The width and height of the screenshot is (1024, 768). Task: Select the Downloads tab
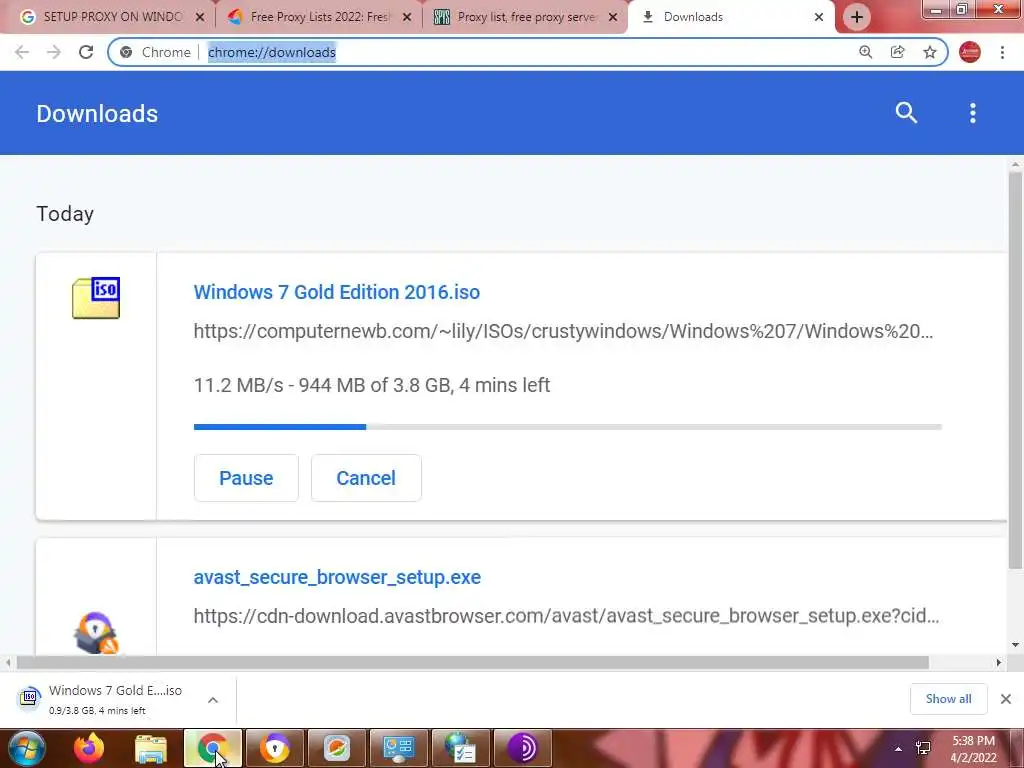click(730, 17)
